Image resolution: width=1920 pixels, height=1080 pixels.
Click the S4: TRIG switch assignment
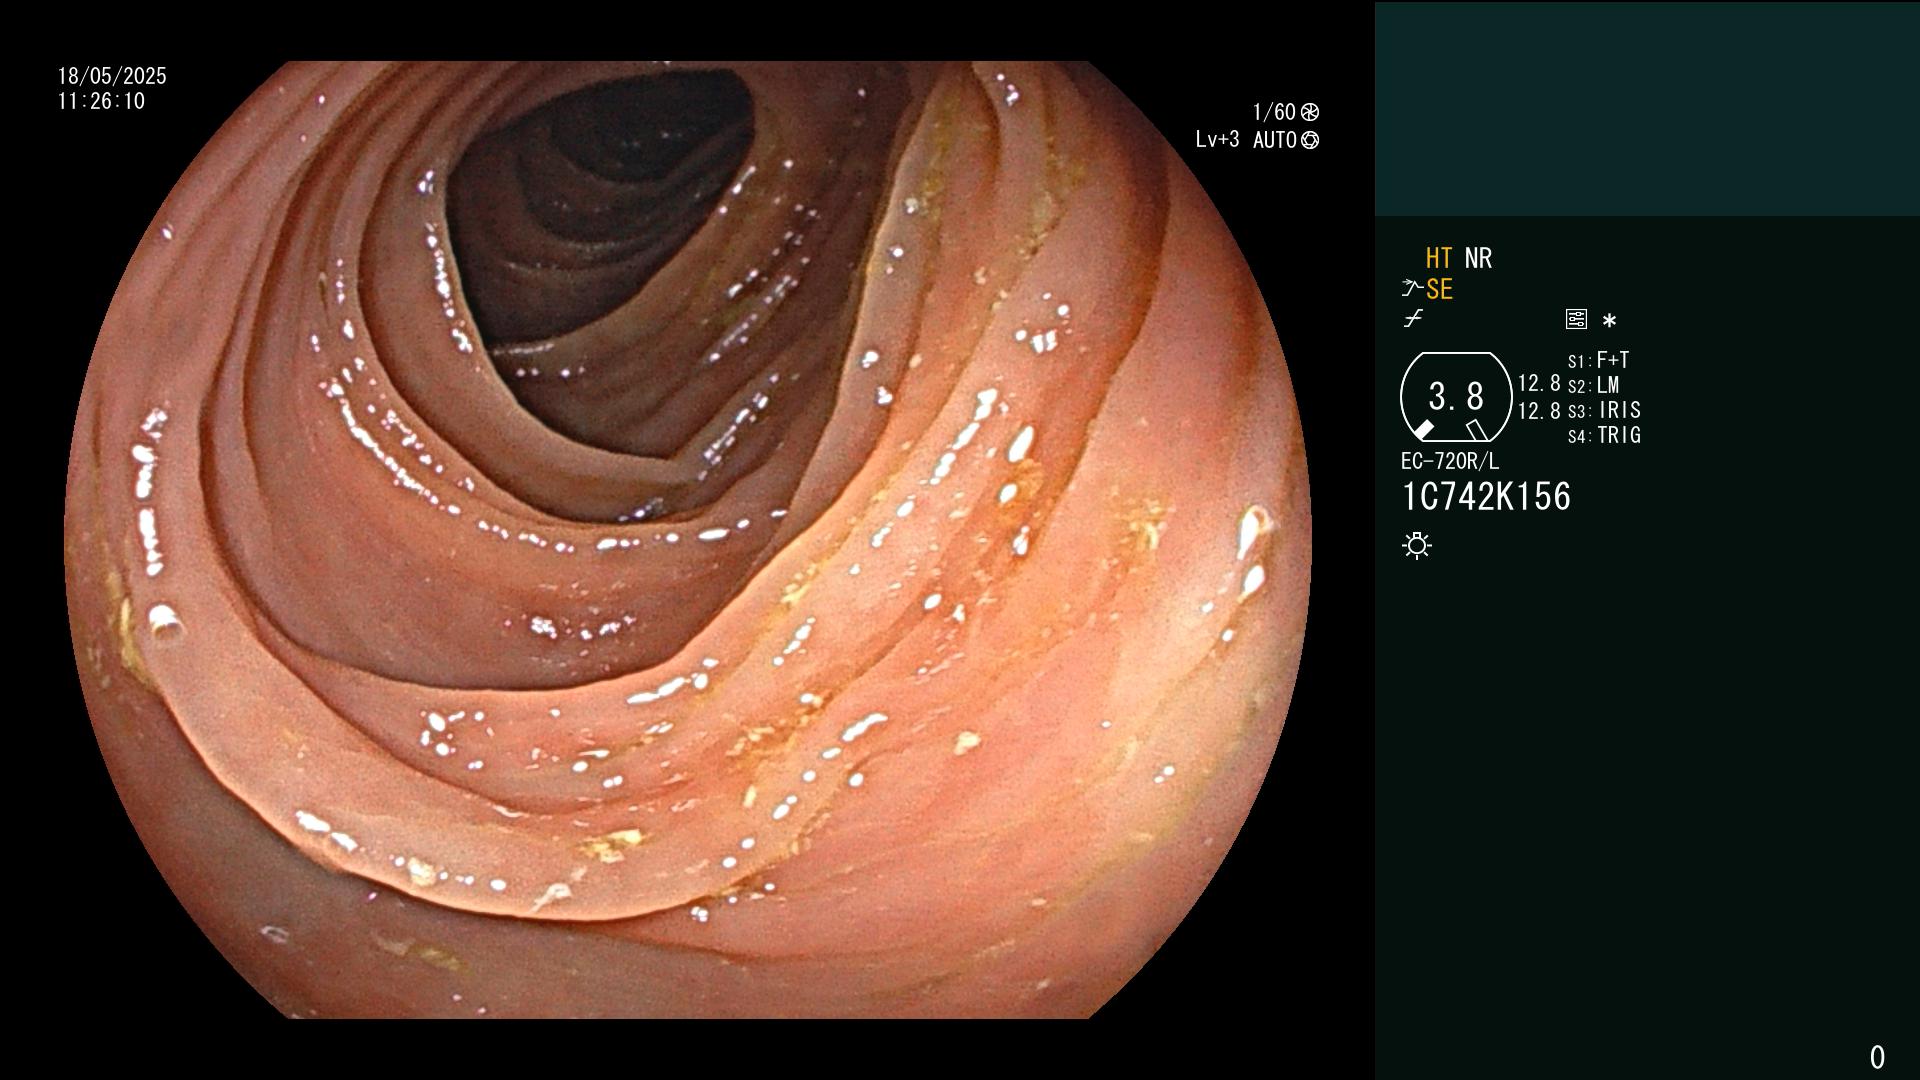1605,435
